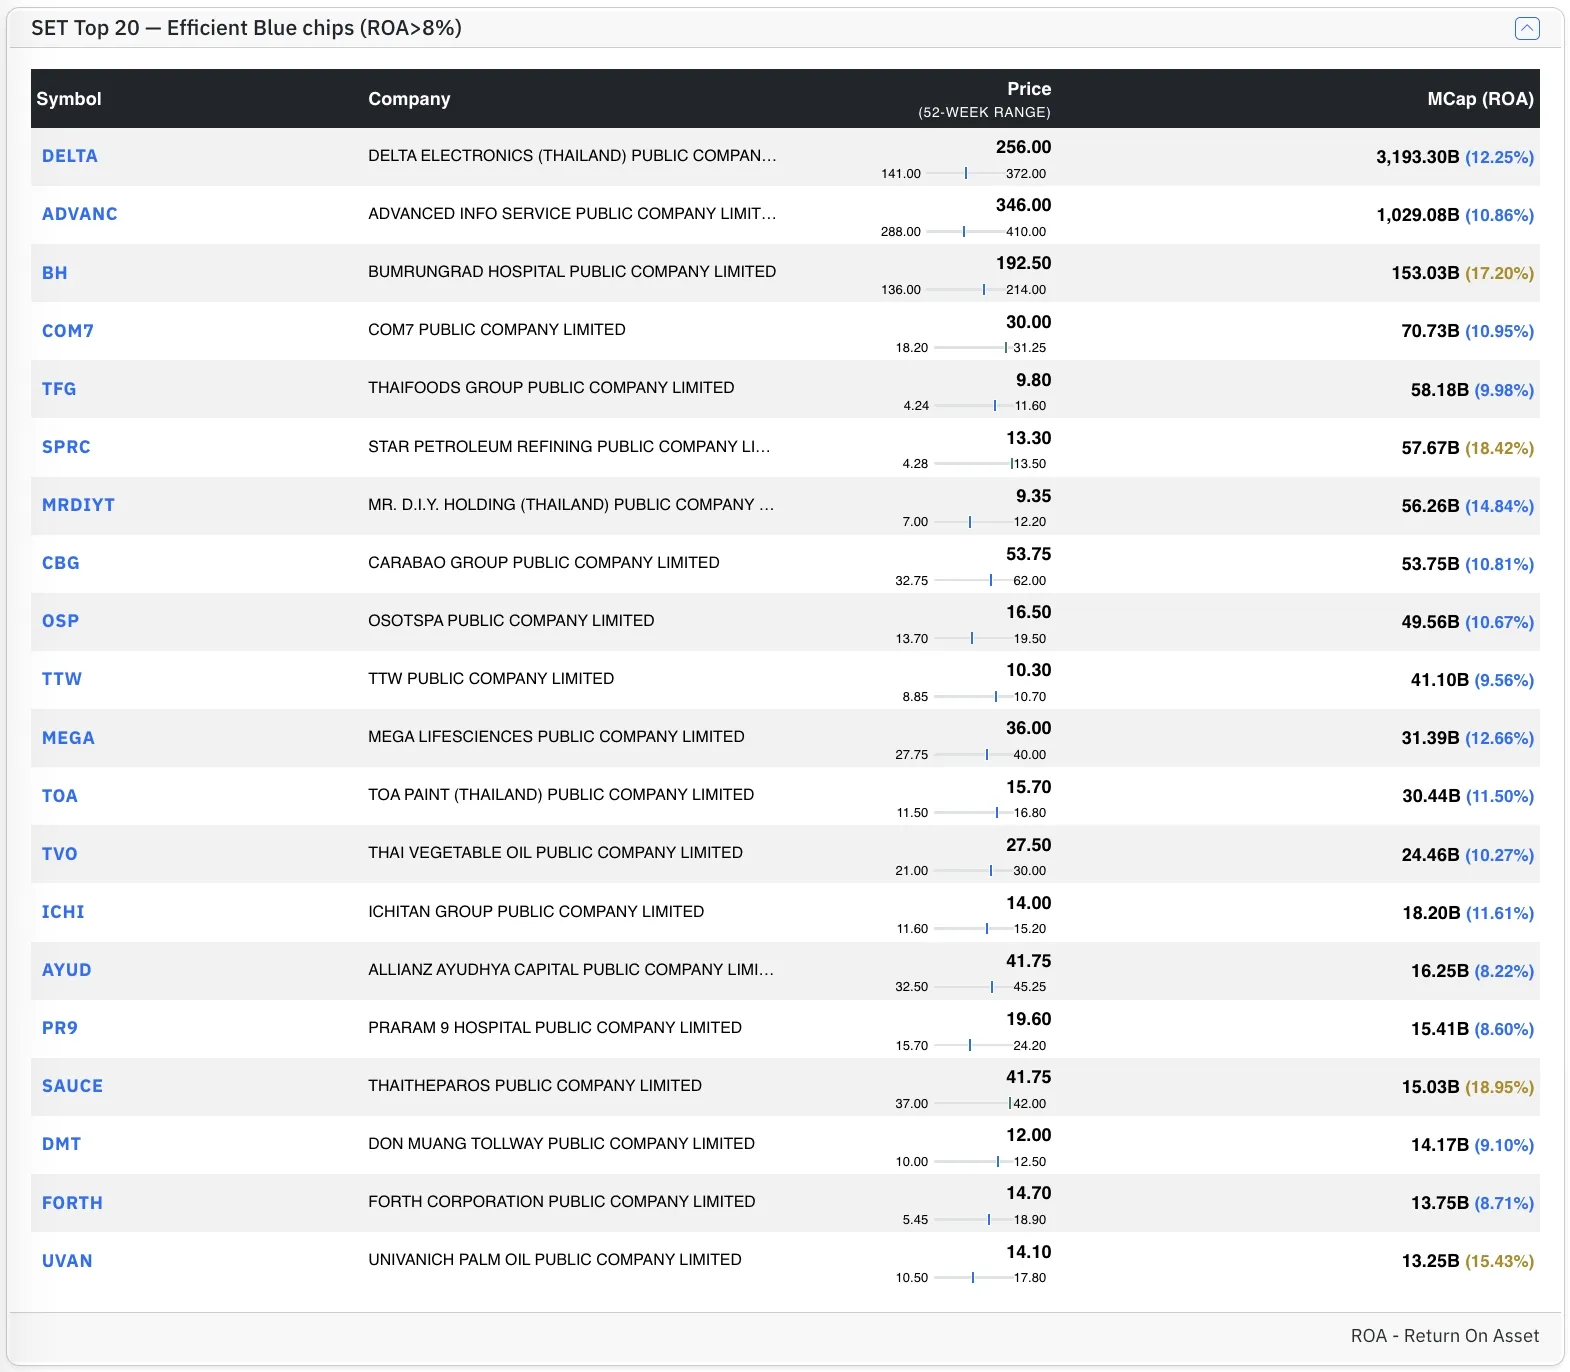Image resolution: width=1570 pixels, height=1372 pixels.
Task: Click MEGA ROA value (12.66%)
Action: point(1500,738)
